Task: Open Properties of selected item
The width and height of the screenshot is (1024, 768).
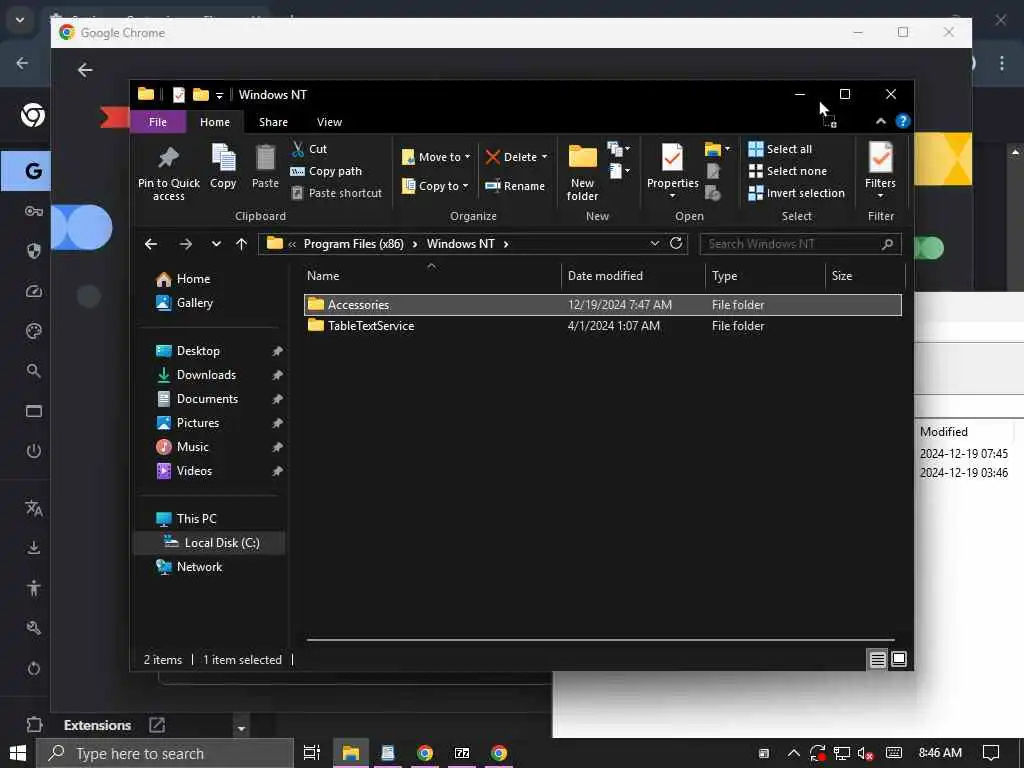Action: 673,171
